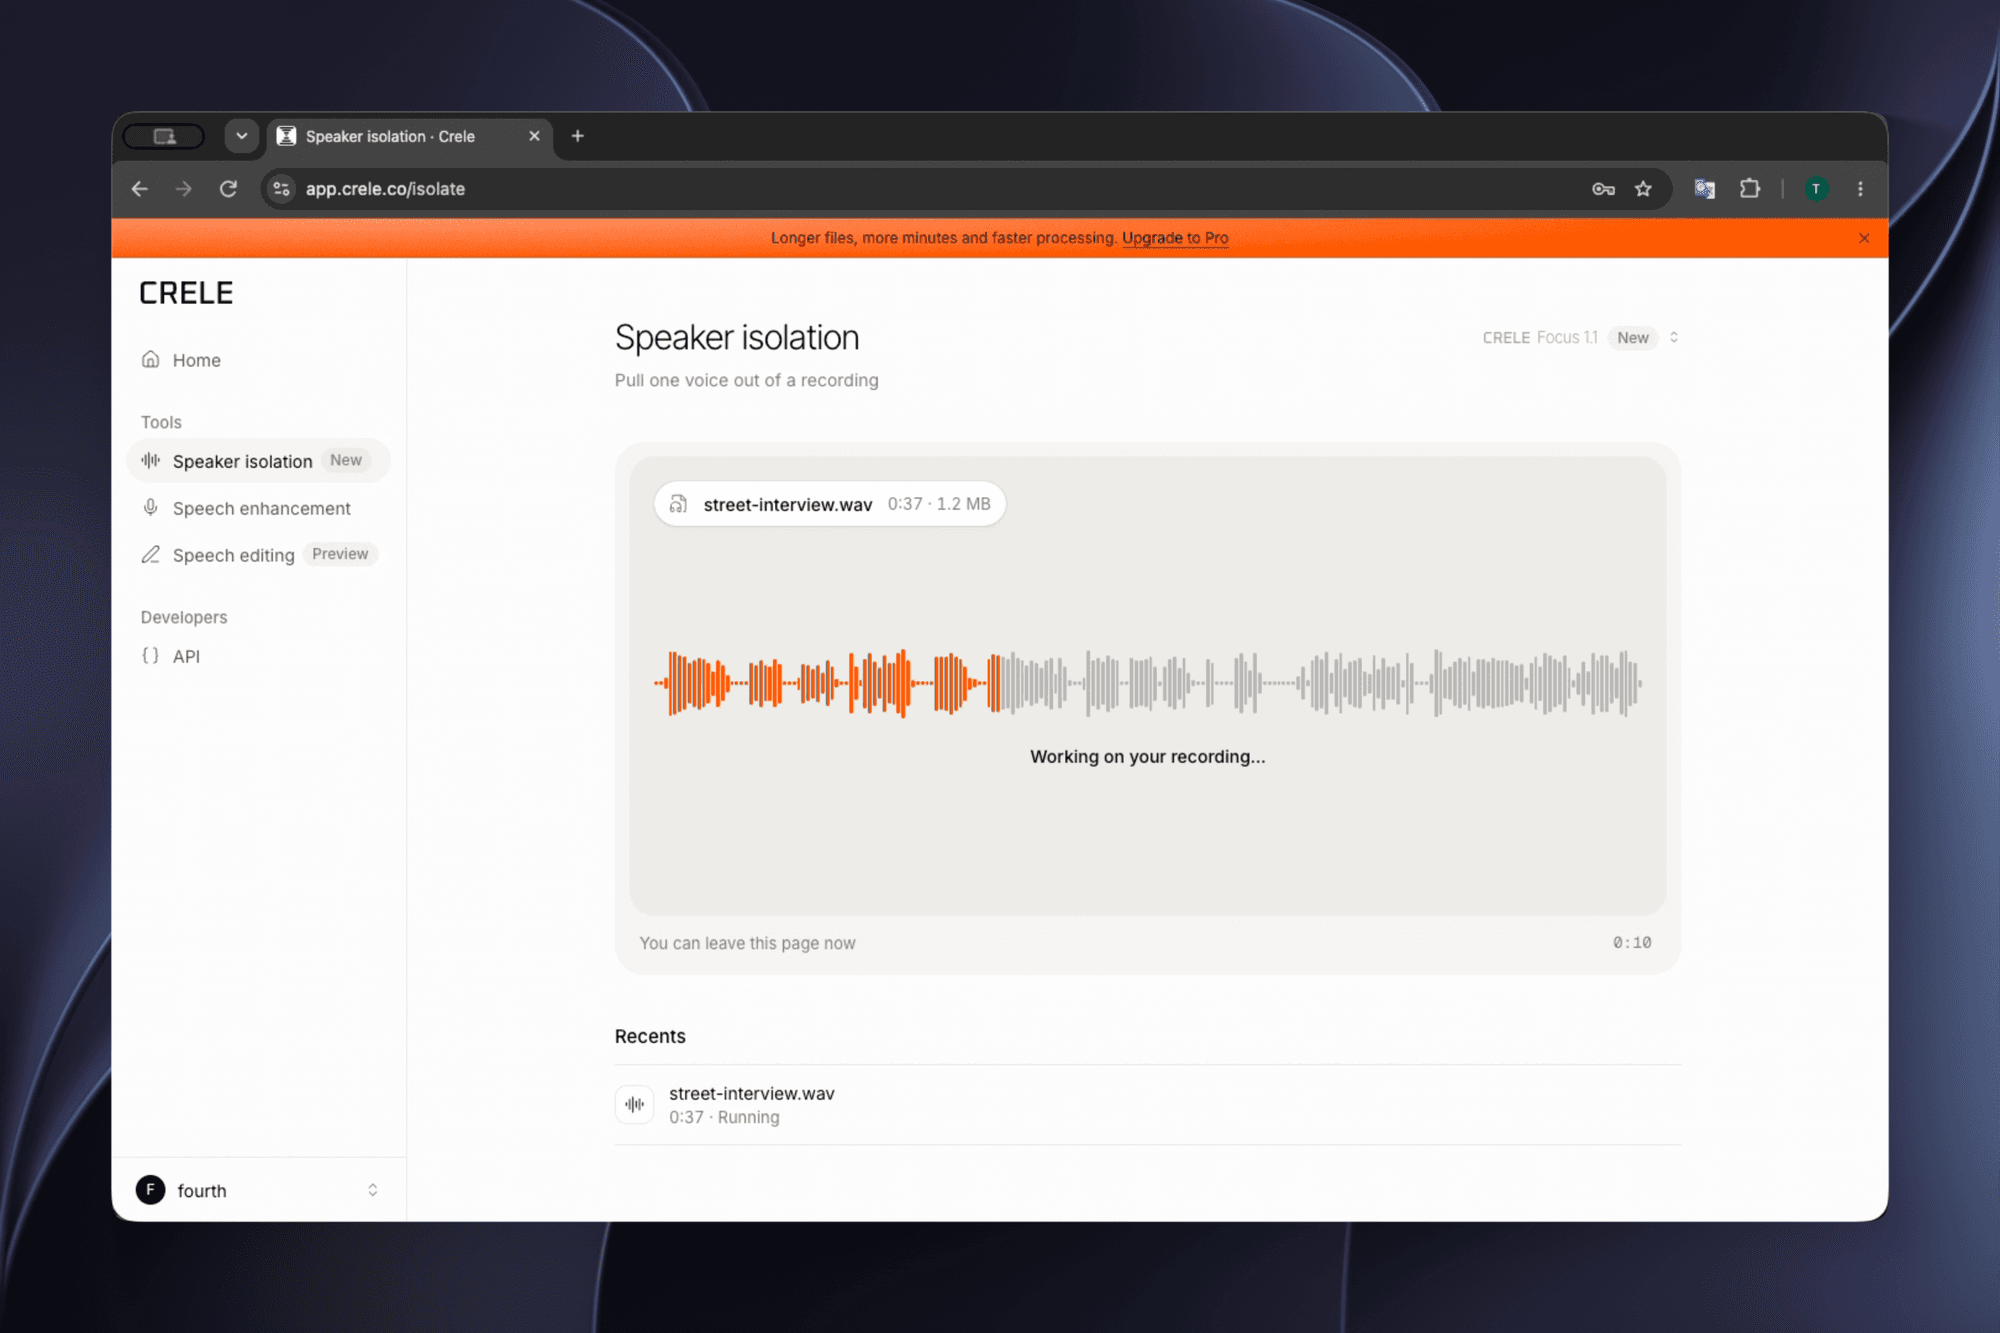Viewport: 2000px width, 1333px height.
Task: Follow the Upgrade to Pro link
Action: 1175,238
